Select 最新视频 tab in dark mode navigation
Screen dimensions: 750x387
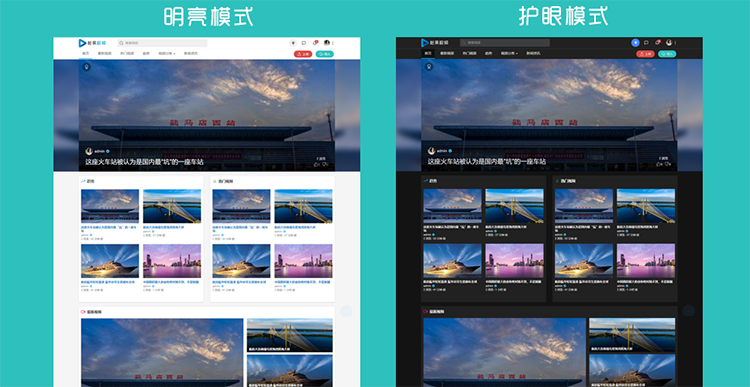tap(447, 54)
